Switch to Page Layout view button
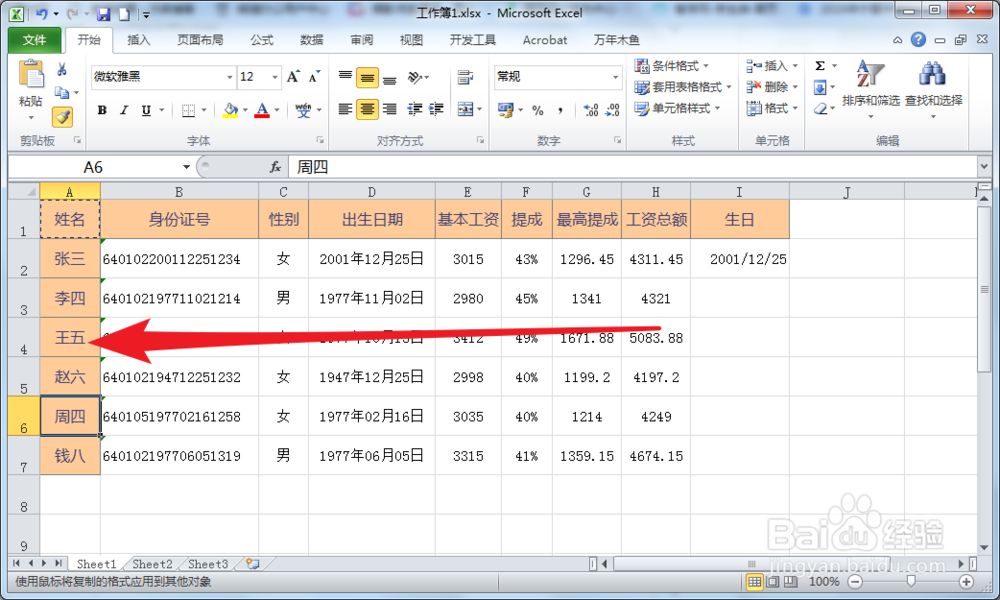This screenshot has width=1000, height=600. (772, 582)
